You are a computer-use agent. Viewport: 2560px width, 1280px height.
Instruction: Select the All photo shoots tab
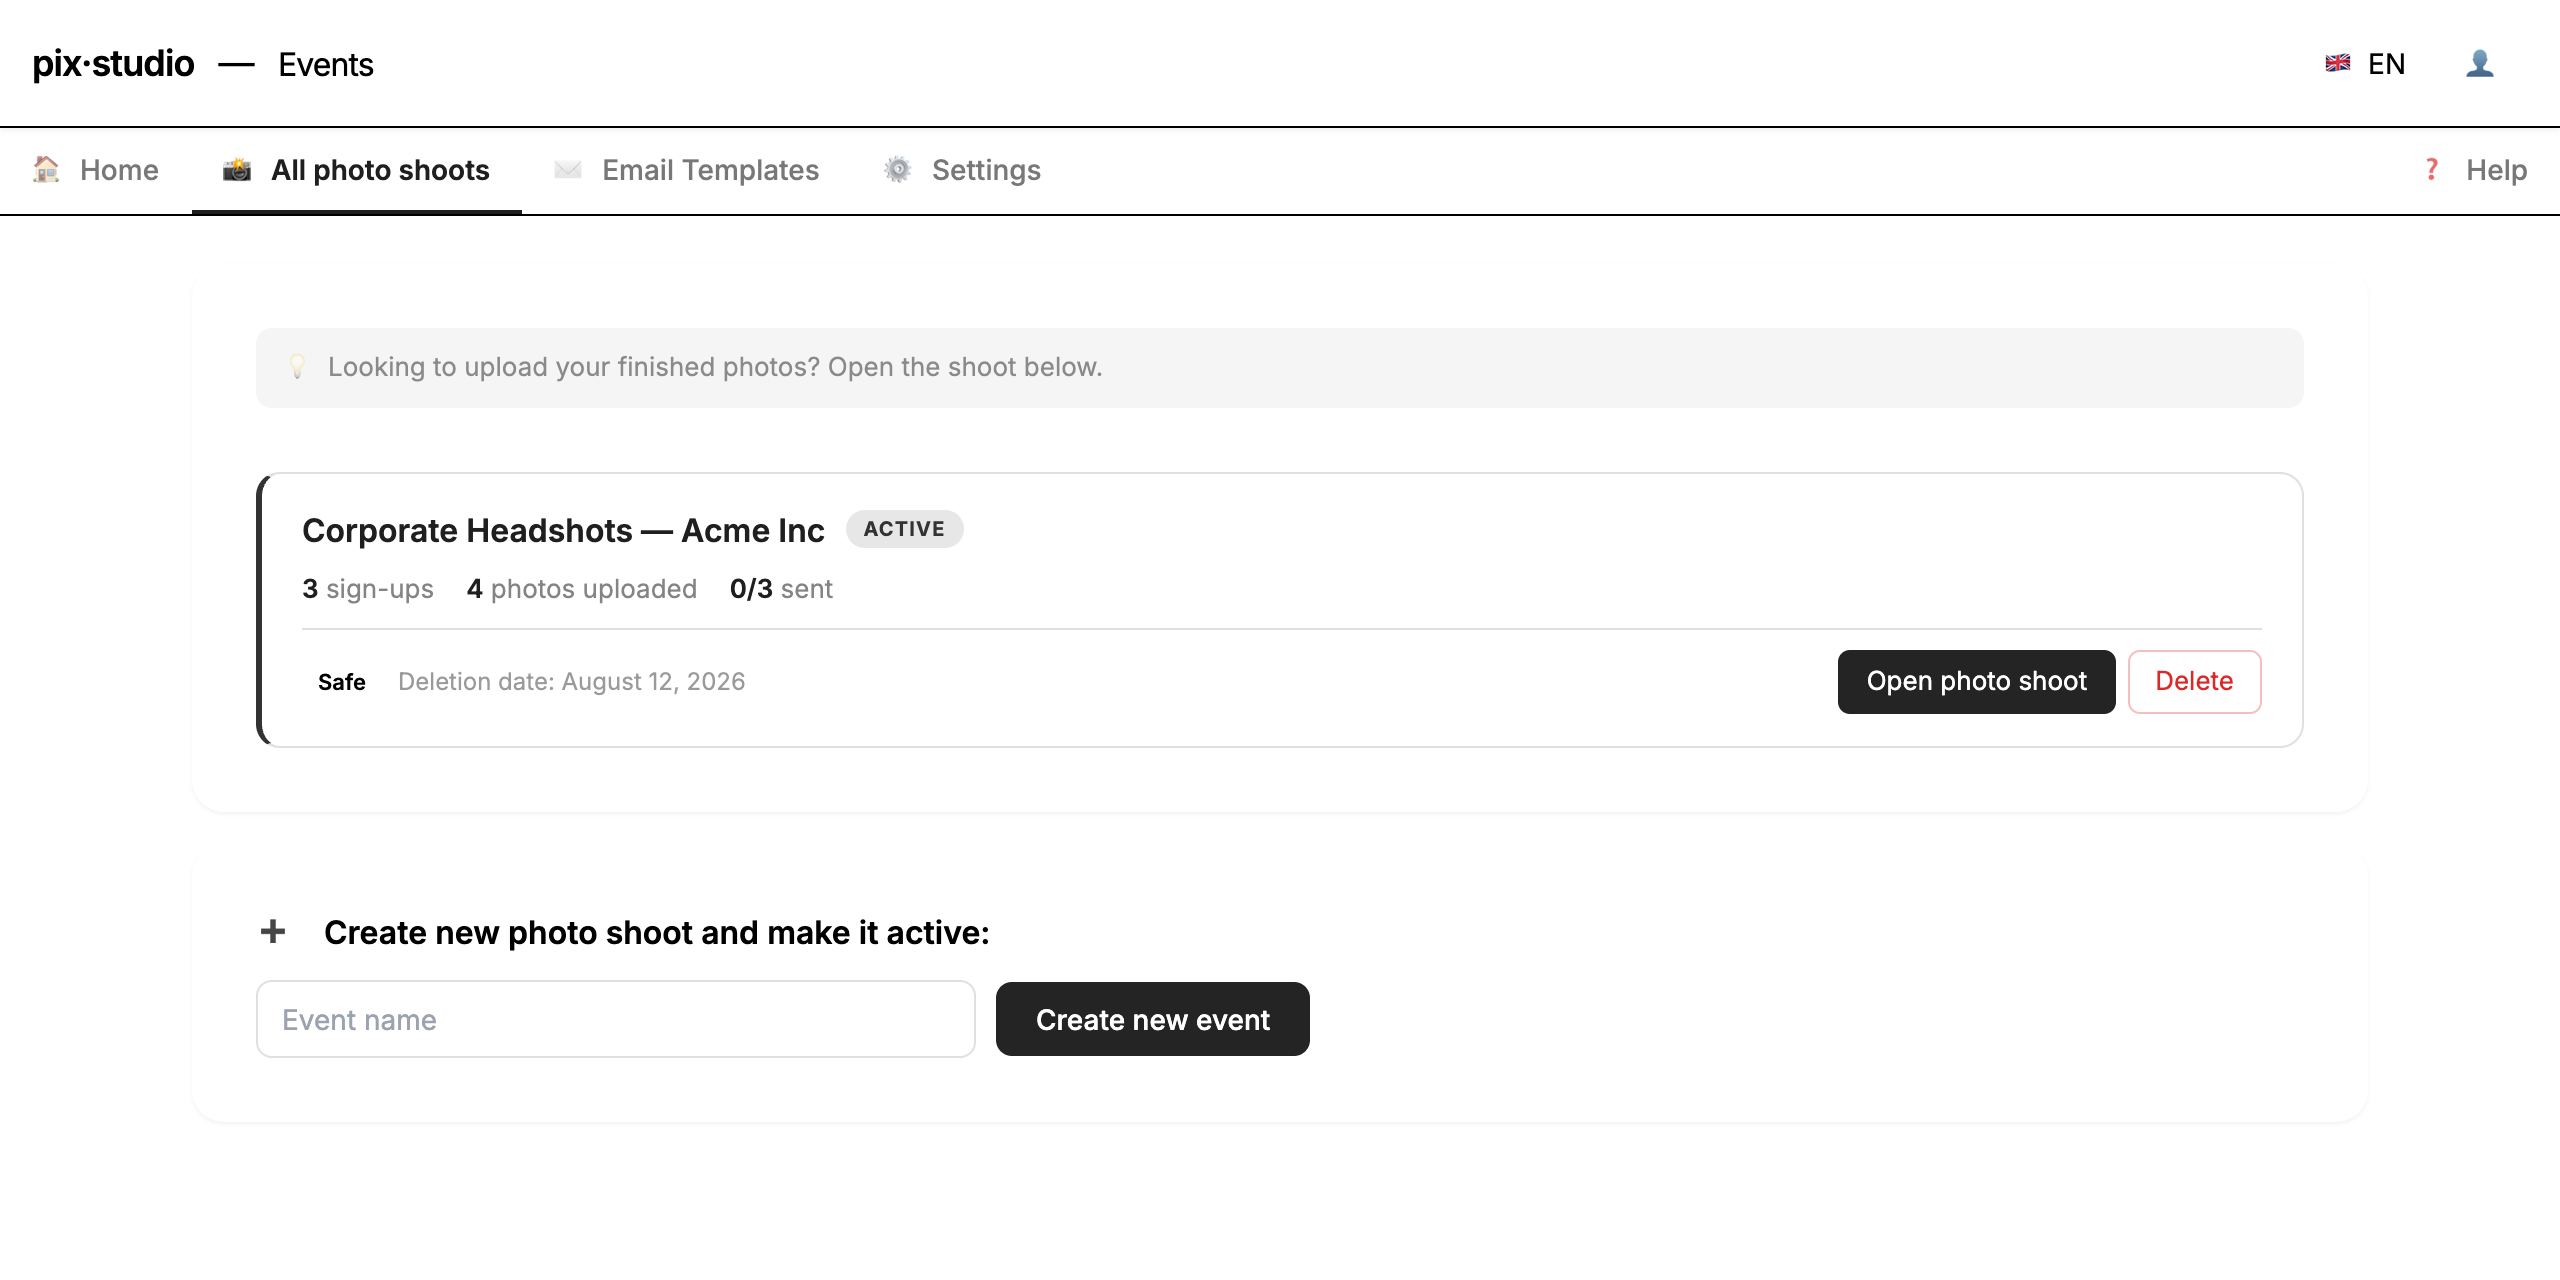[x=357, y=170]
